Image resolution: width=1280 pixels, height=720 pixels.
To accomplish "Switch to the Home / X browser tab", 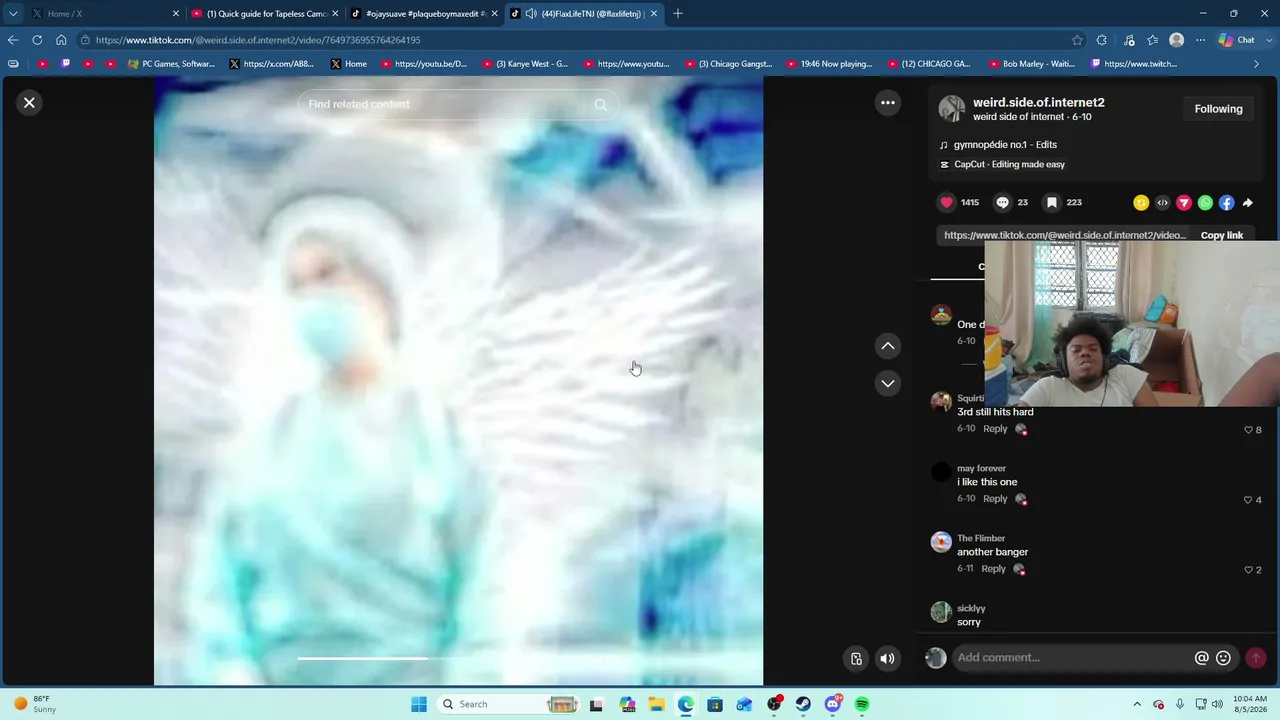I will [105, 13].
